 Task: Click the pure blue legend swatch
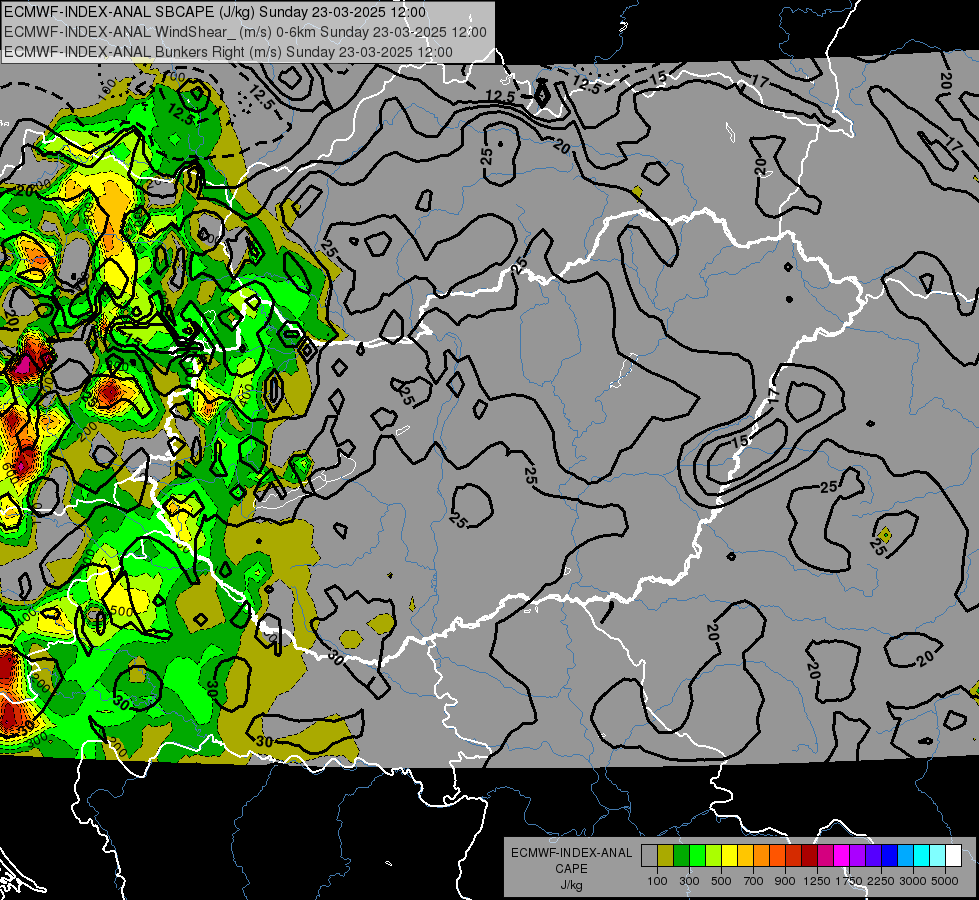pyautogui.click(x=890, y=856)
